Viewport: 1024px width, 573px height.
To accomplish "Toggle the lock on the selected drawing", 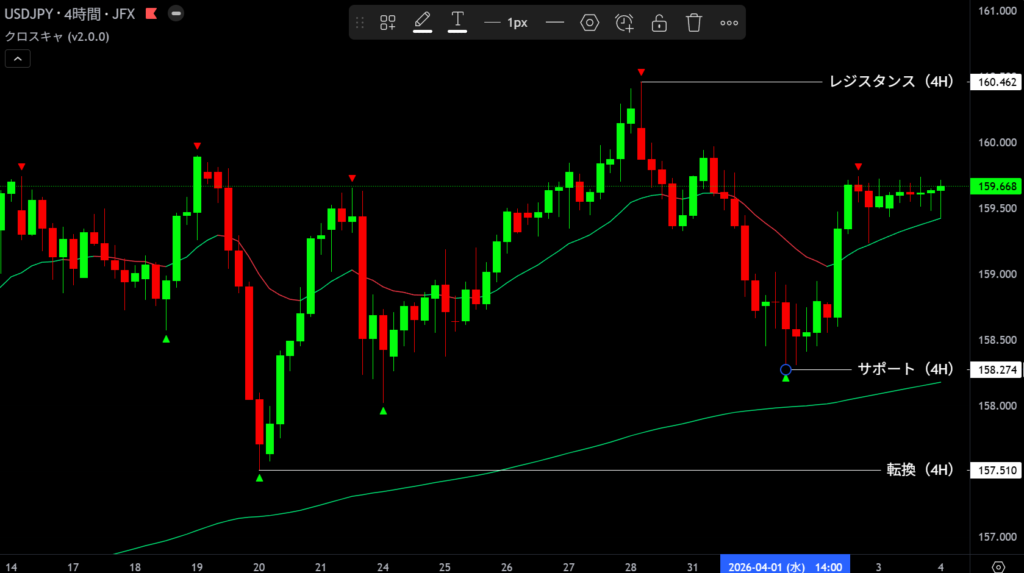I will point(659,22).
